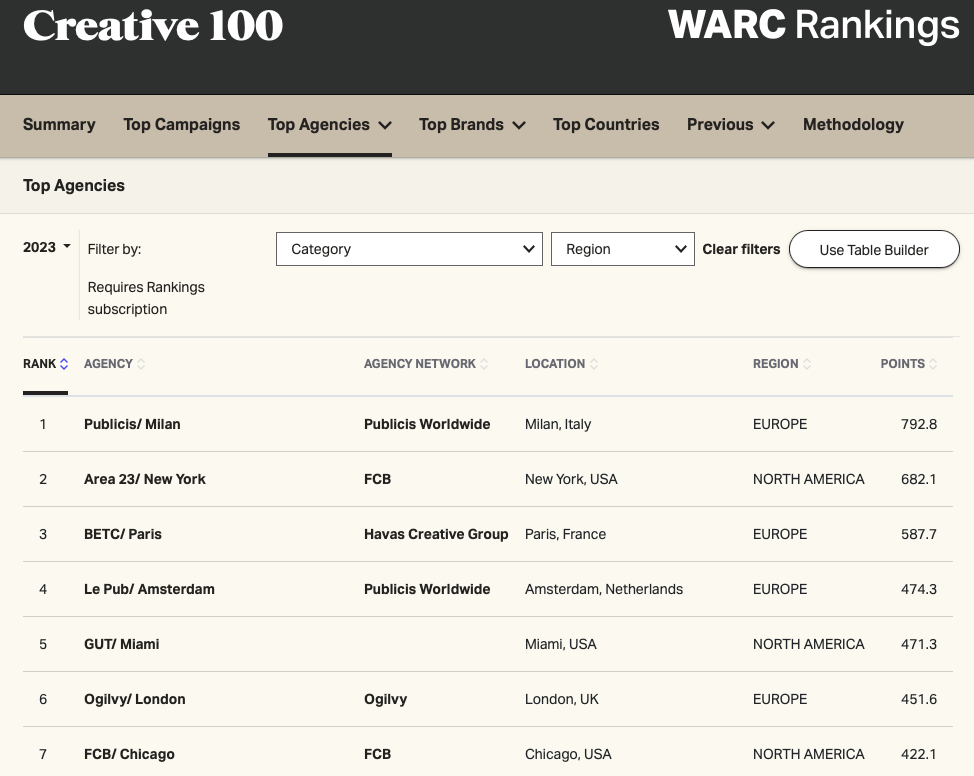The width and height of the screenshot is (974, 776).
Task: Expand the Previous menu chevron
Action: pyautogui.click(x=768, y=126)
